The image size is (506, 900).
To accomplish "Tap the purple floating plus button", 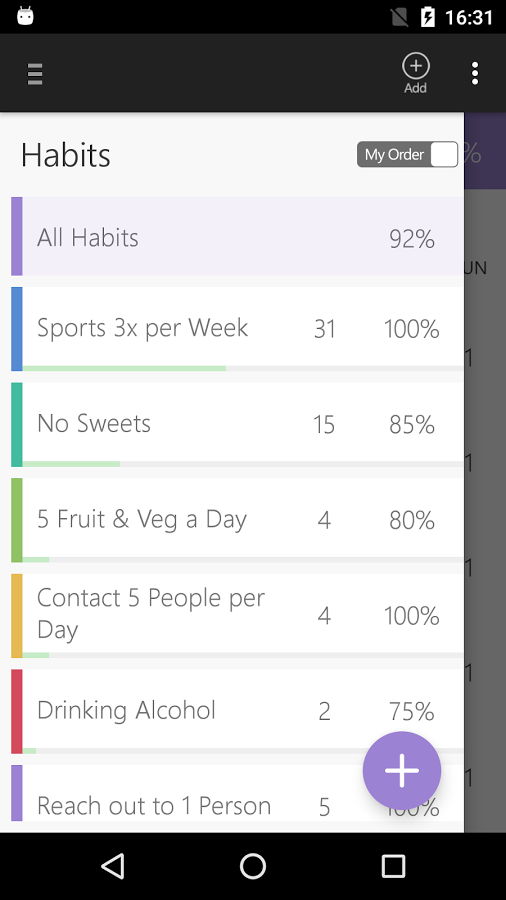I will pos(402,770).
